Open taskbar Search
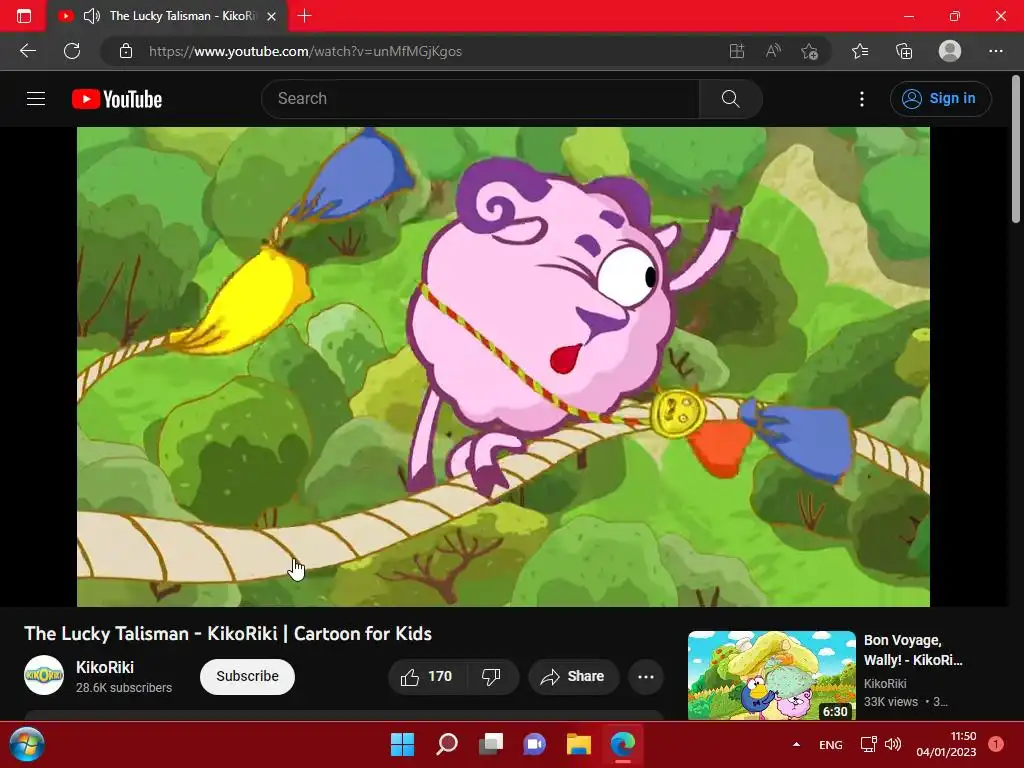Image resolution: width=1024 pixels, height=768 pixels. coord(447,744)
